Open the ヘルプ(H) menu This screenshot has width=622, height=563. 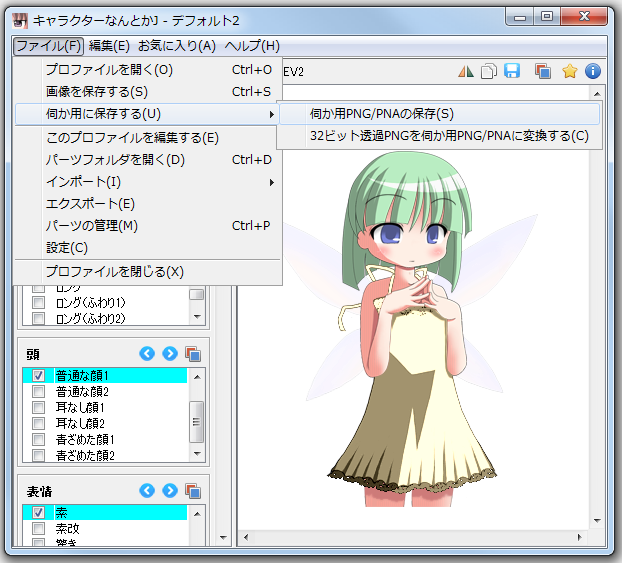252,46
